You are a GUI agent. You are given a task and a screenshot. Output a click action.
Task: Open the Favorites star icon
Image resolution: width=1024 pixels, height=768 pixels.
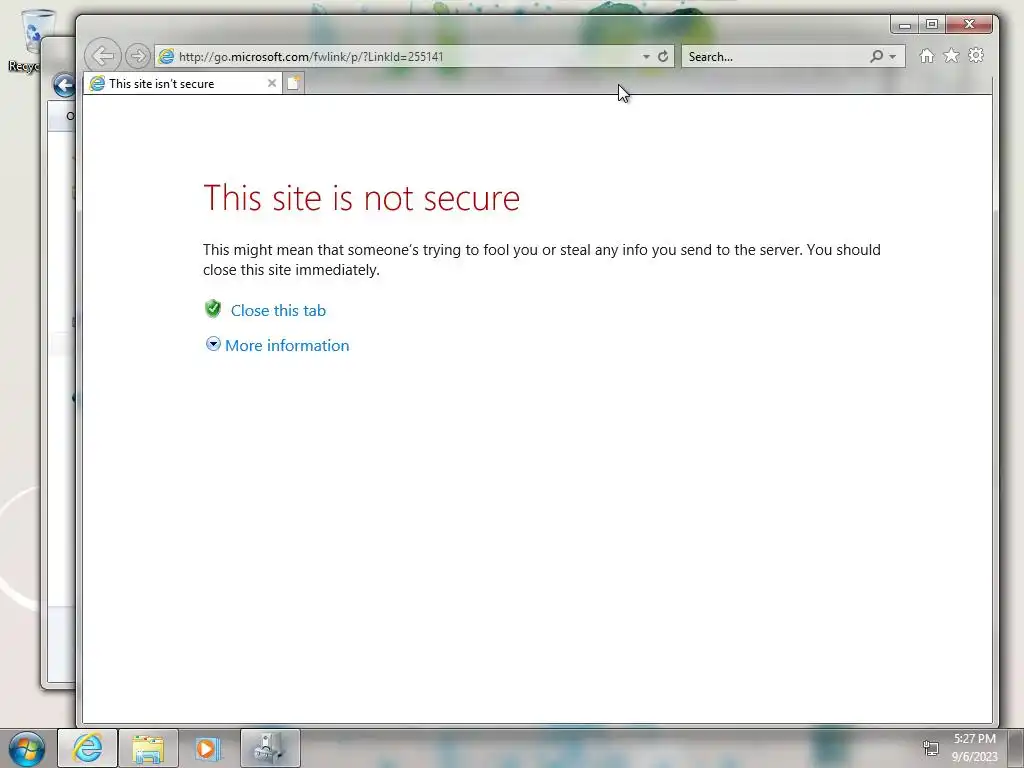[x=951, y=56]
